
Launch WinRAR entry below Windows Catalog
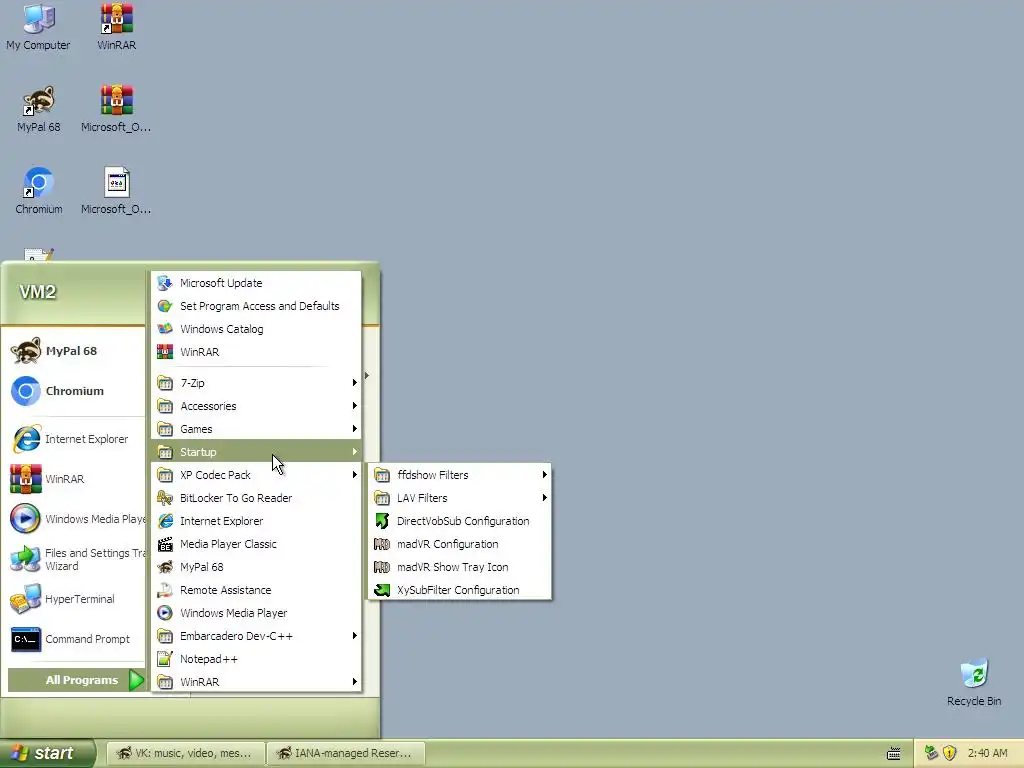[256, 351]
